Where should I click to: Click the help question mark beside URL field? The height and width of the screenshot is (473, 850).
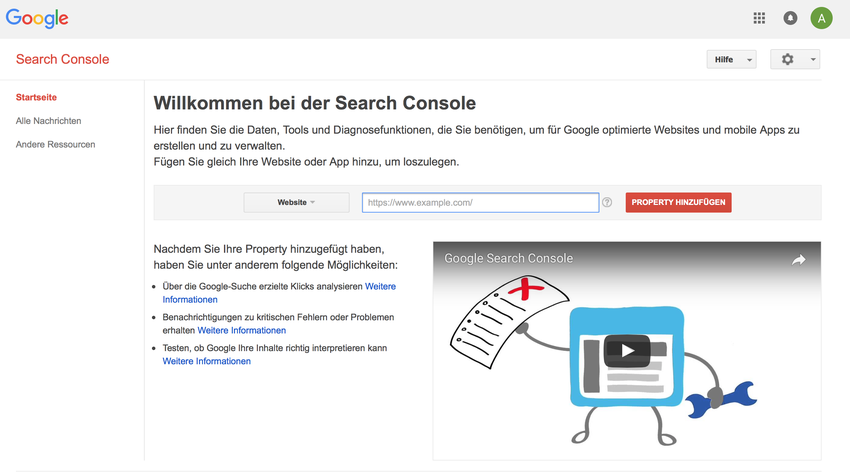point(607,202)
